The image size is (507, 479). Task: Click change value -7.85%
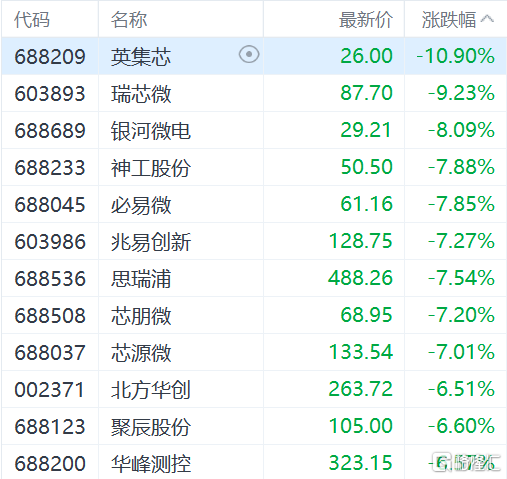tap(461, 204)
